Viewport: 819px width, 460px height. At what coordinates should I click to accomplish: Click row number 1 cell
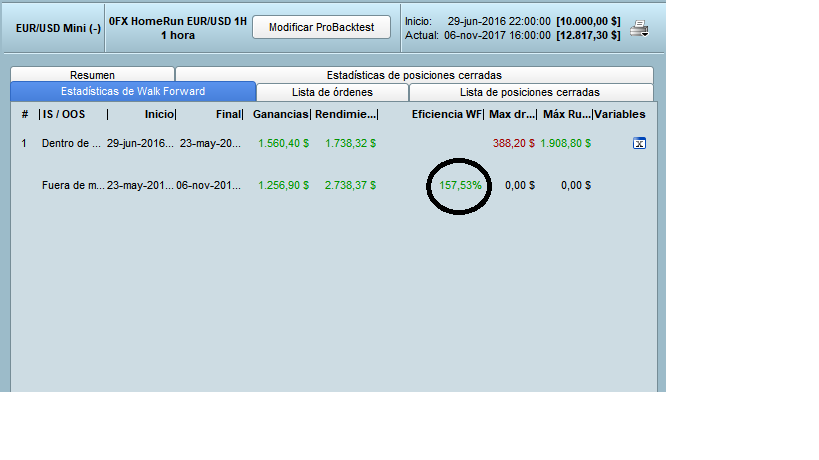[x=24, y=143]
